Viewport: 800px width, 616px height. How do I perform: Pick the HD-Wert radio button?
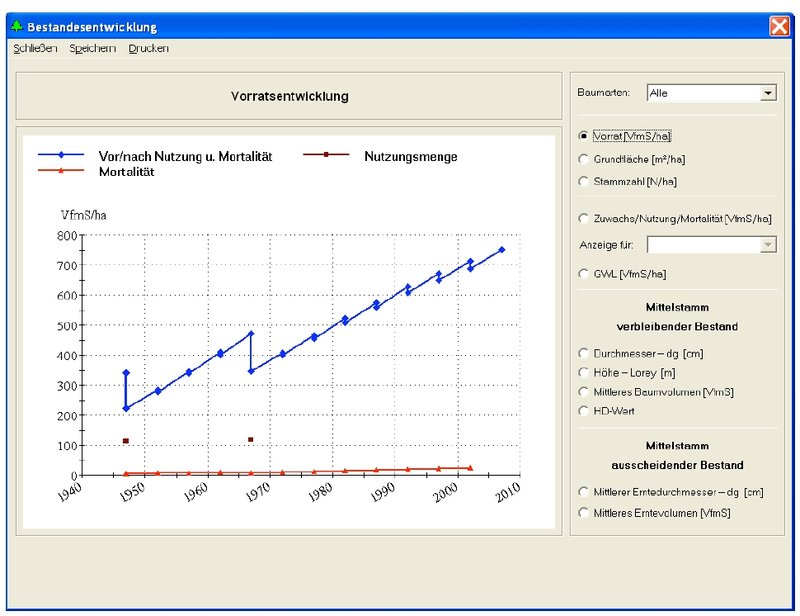pos(584,410)
